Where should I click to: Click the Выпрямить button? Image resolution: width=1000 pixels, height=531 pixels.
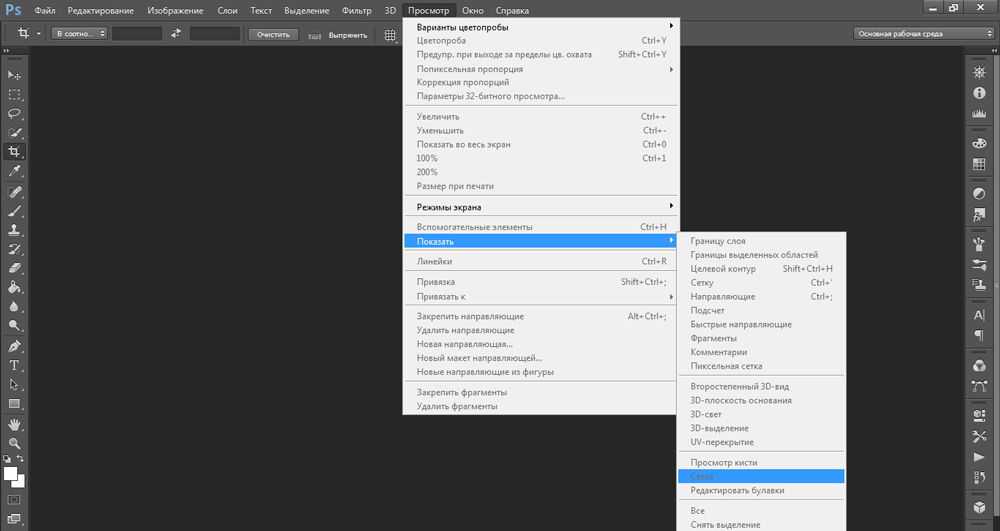pos(347,35)
